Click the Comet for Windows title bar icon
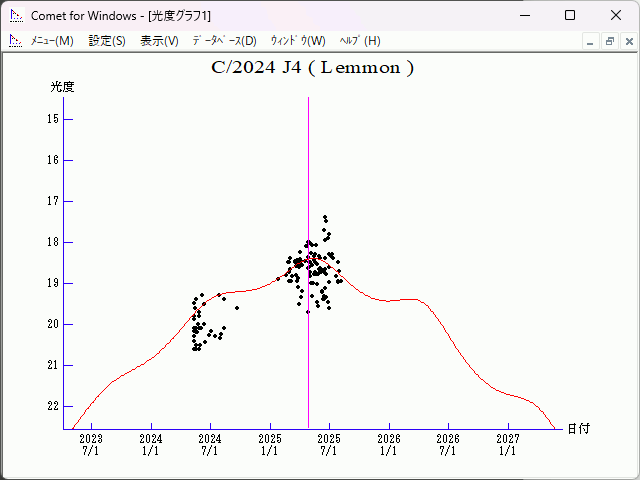Viewport: 640px width, 480px height. 15,15
